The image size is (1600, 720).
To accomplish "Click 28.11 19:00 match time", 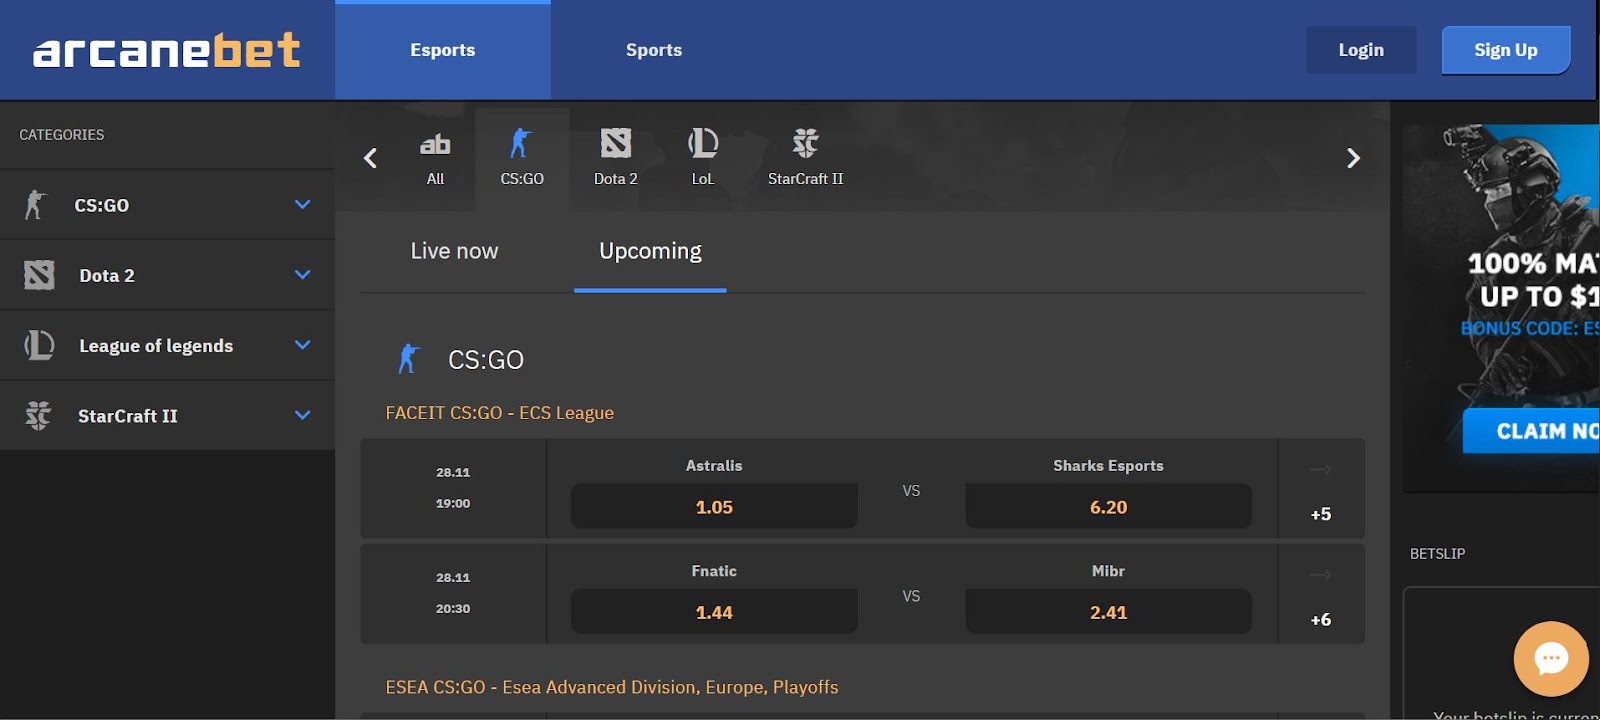I will click(453, 488).
